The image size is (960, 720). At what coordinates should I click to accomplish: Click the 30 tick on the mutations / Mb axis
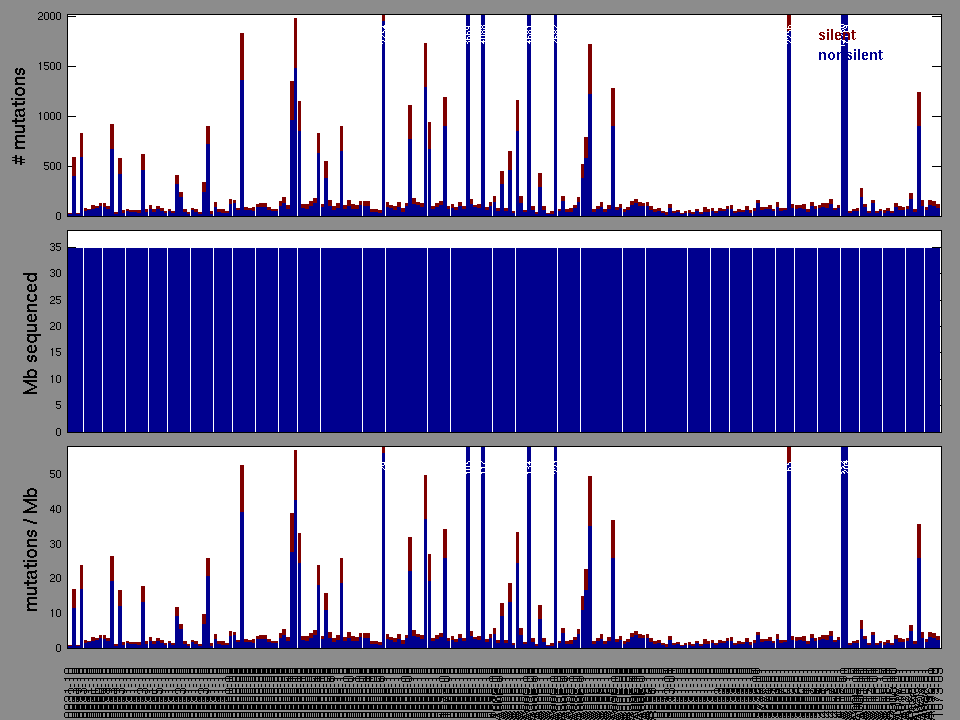[54, 543]
